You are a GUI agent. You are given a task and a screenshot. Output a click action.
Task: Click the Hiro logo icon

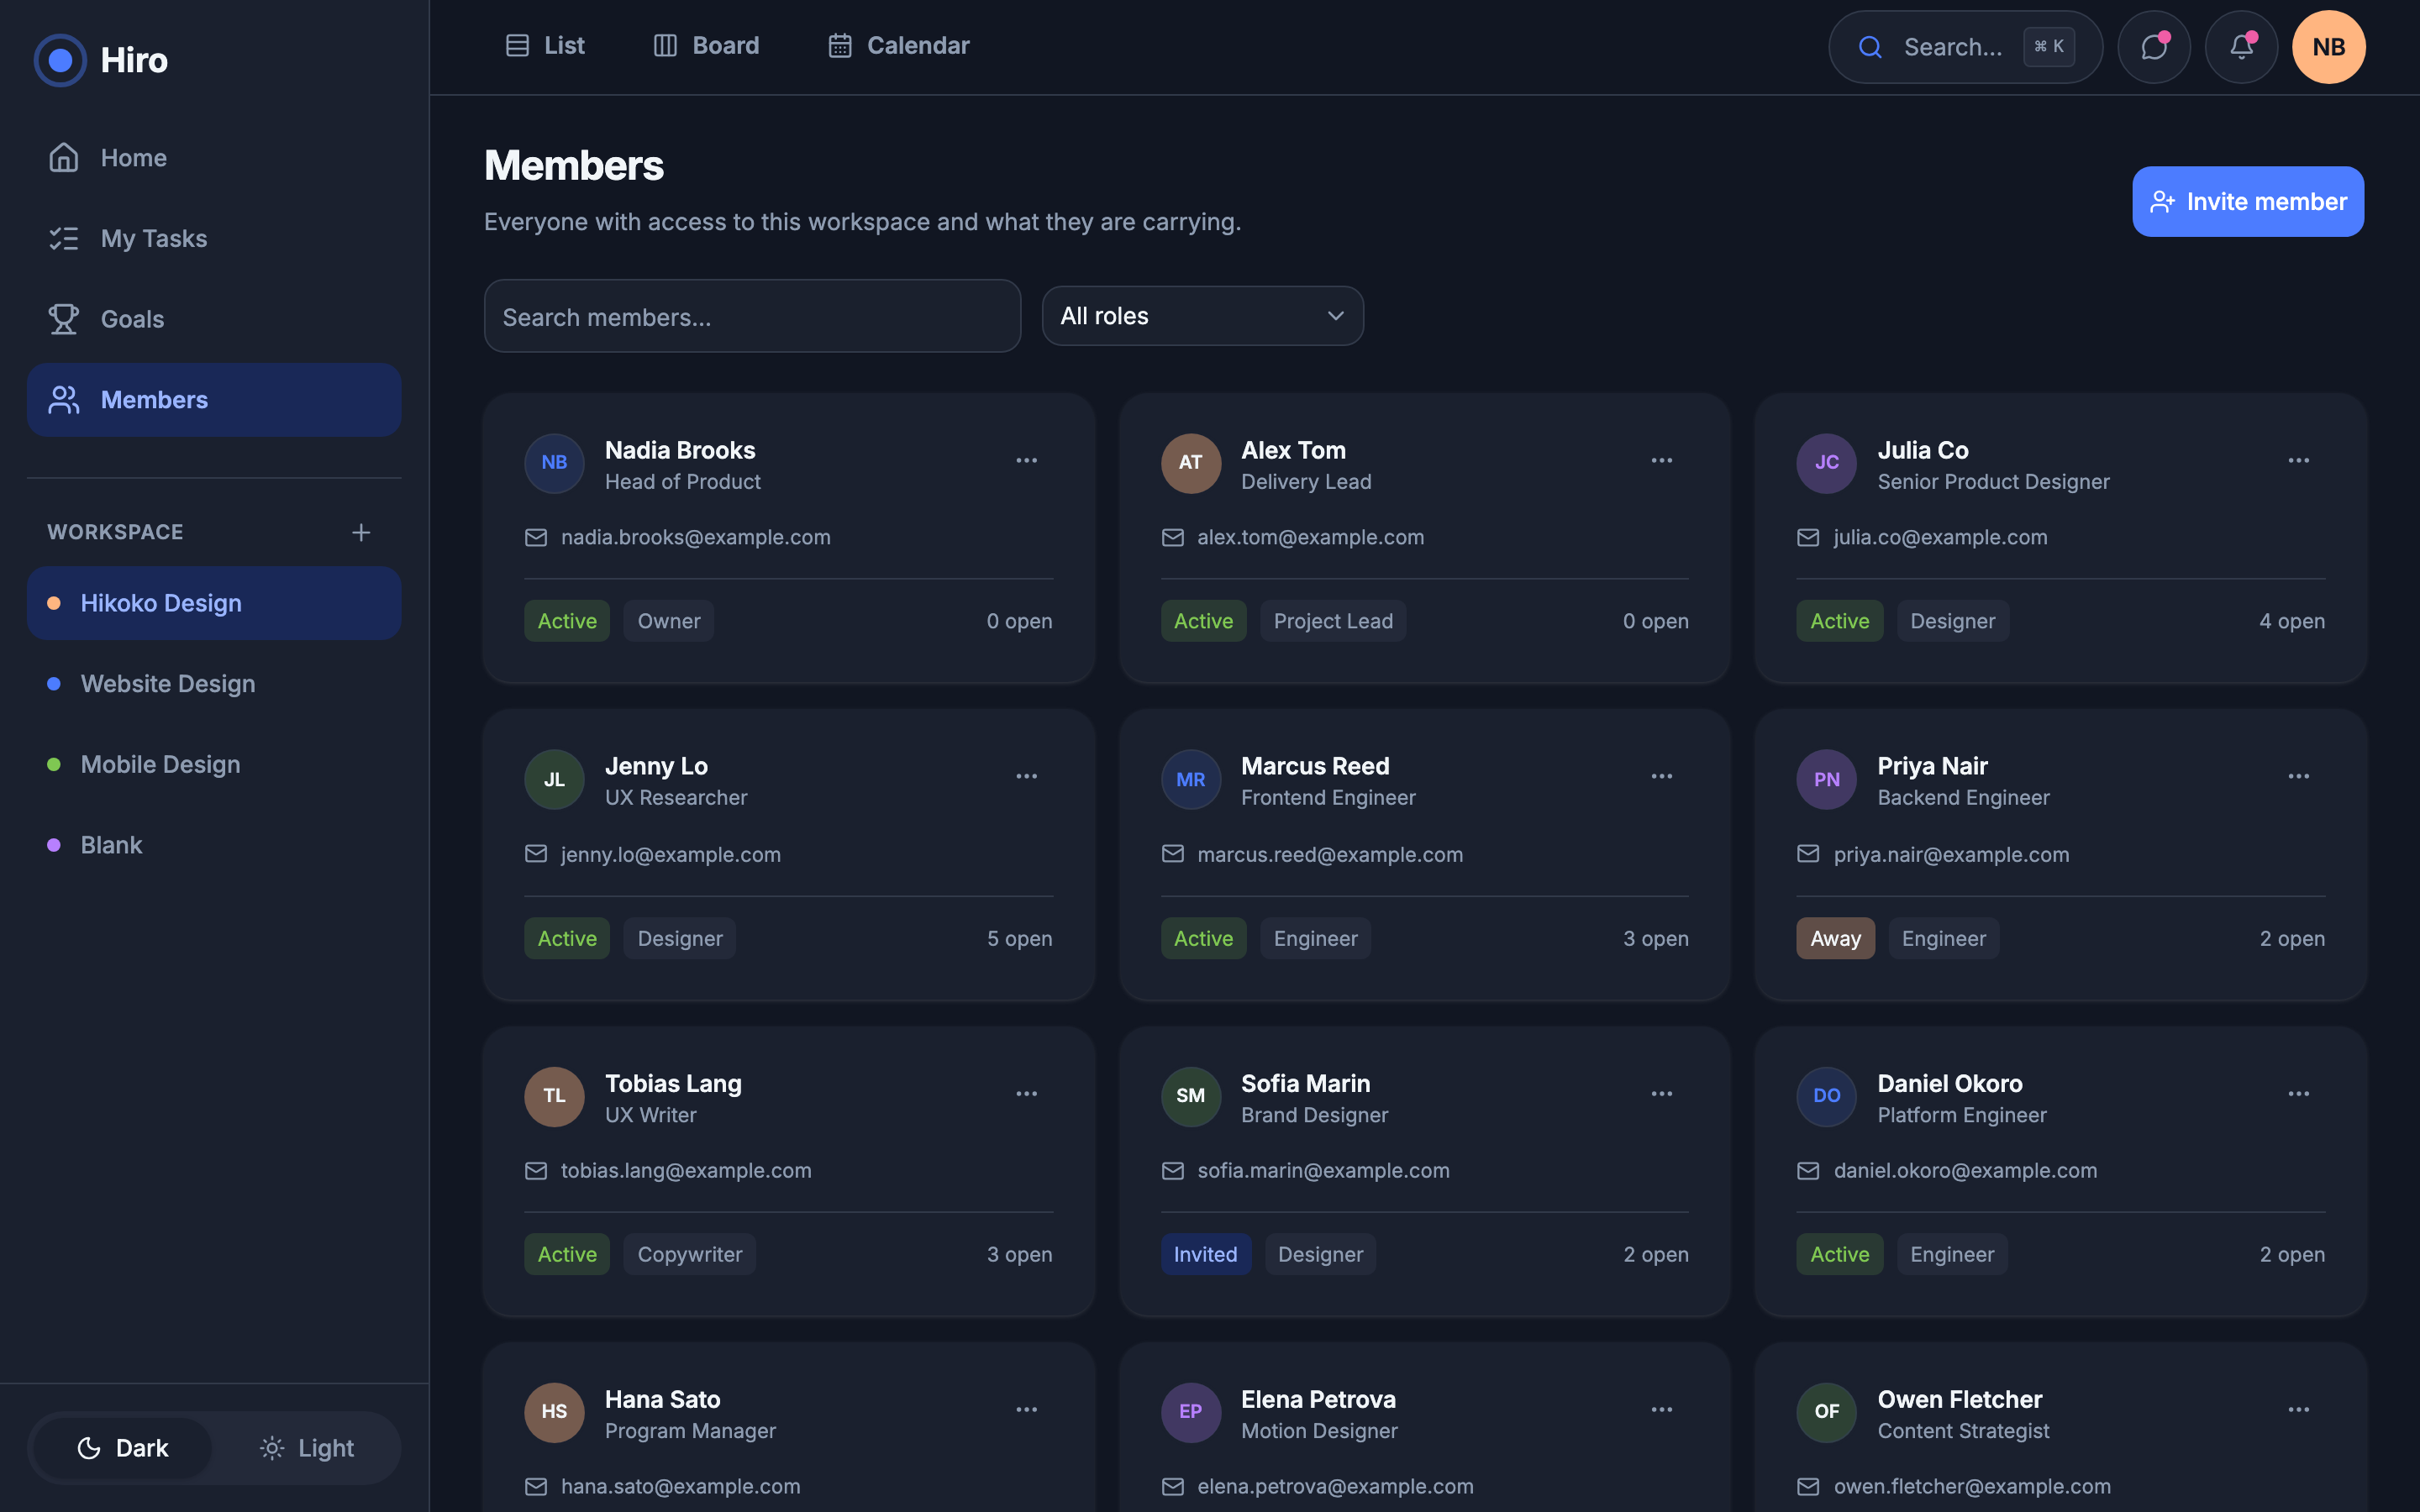point(60,60)
